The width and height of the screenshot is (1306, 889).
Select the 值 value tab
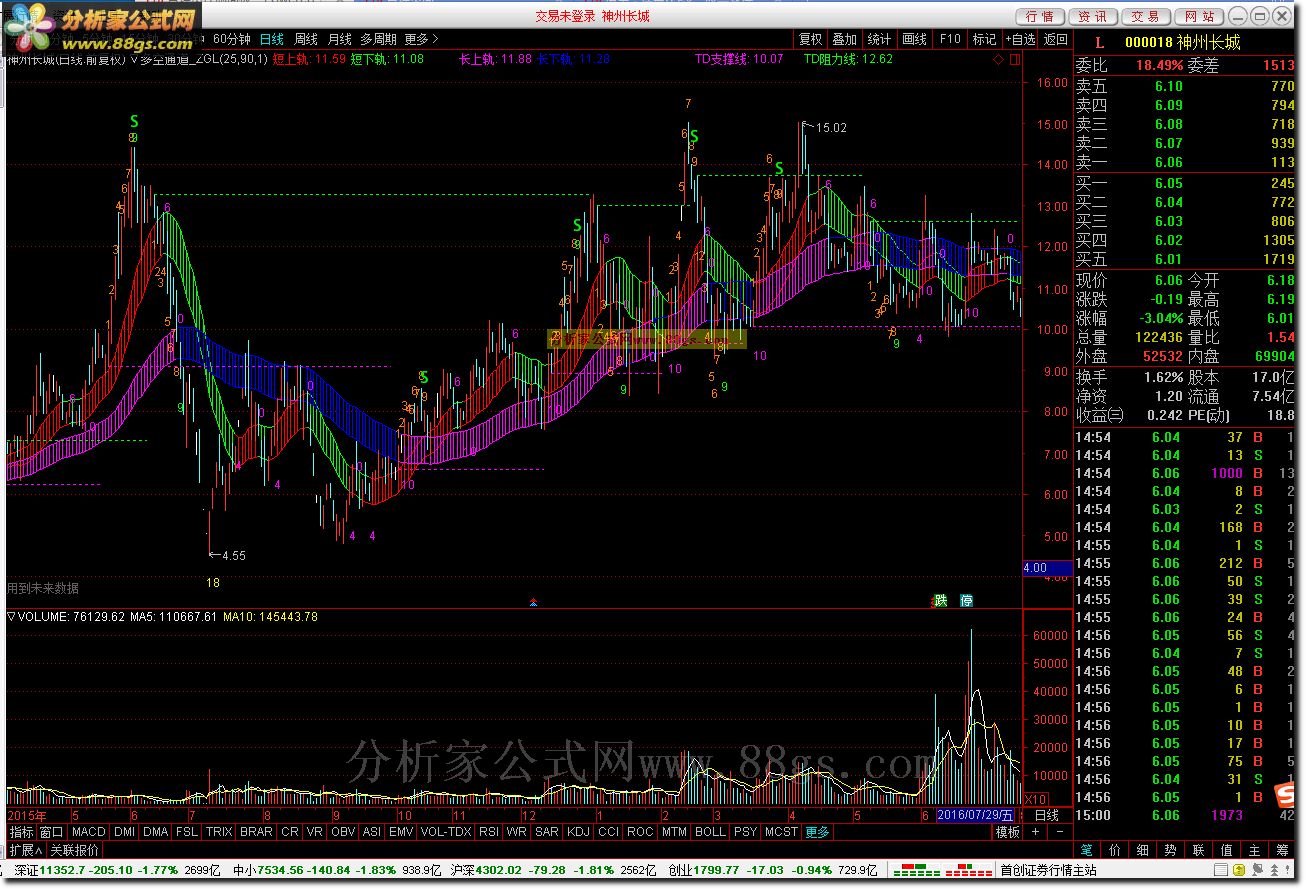pos(1227,850)
